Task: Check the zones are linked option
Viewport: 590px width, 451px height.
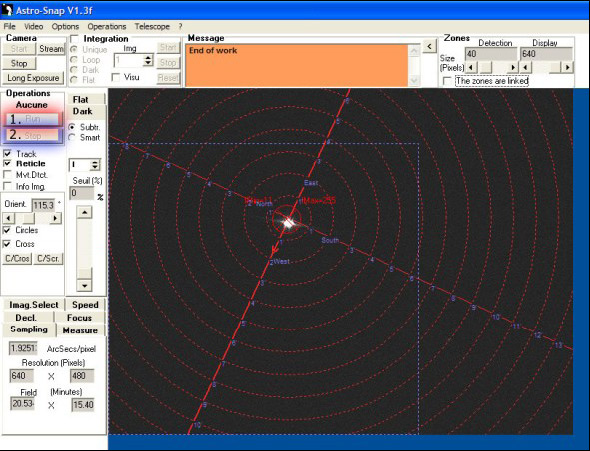Action: tap(447, 81)
